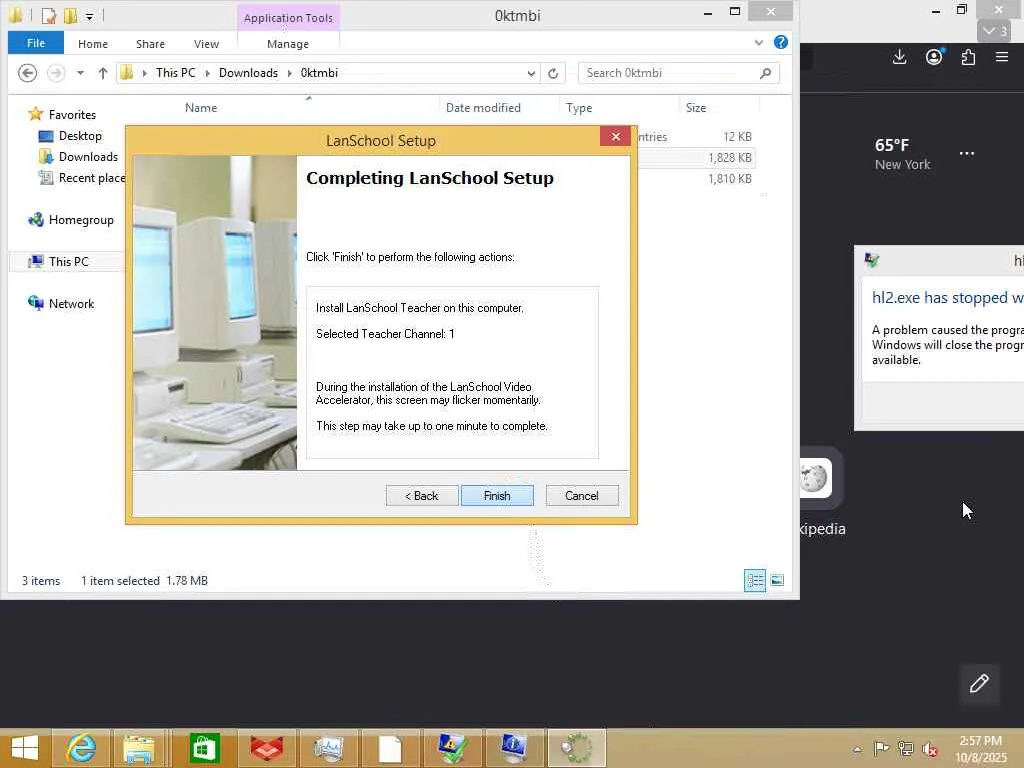1024x768 pixels.
Task: Sort files by Type column
Action: 579,108
